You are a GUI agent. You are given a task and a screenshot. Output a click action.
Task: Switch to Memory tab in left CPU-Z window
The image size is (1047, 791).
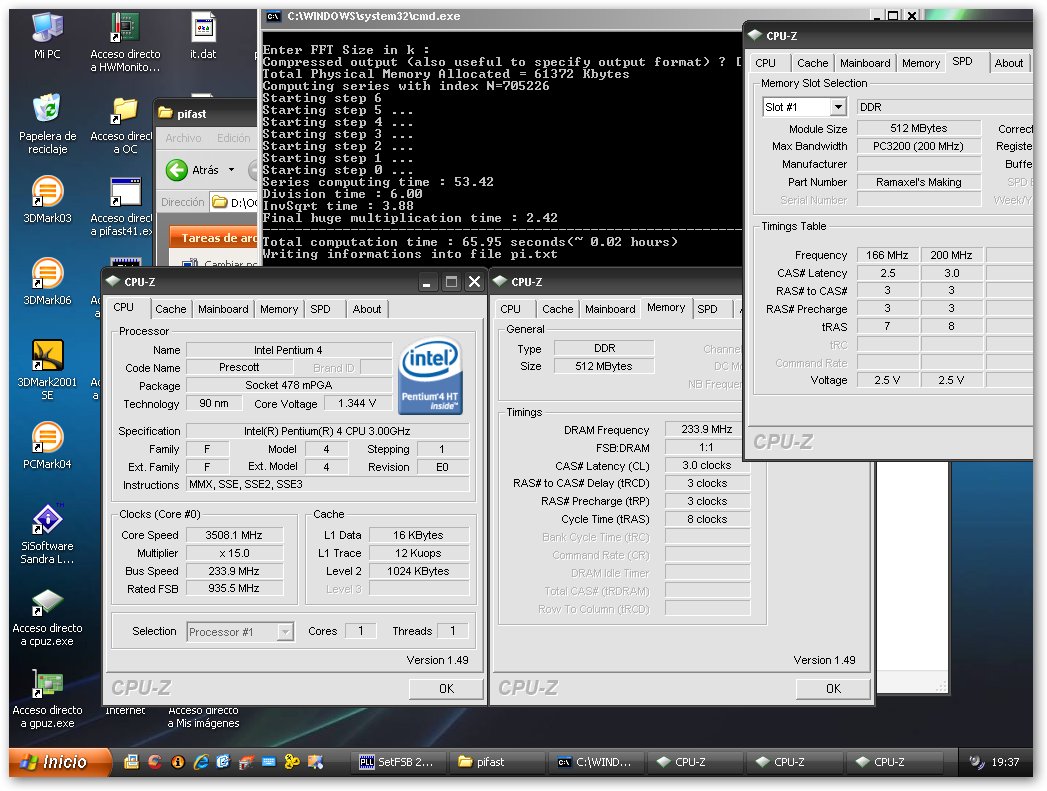click(278, 309)
